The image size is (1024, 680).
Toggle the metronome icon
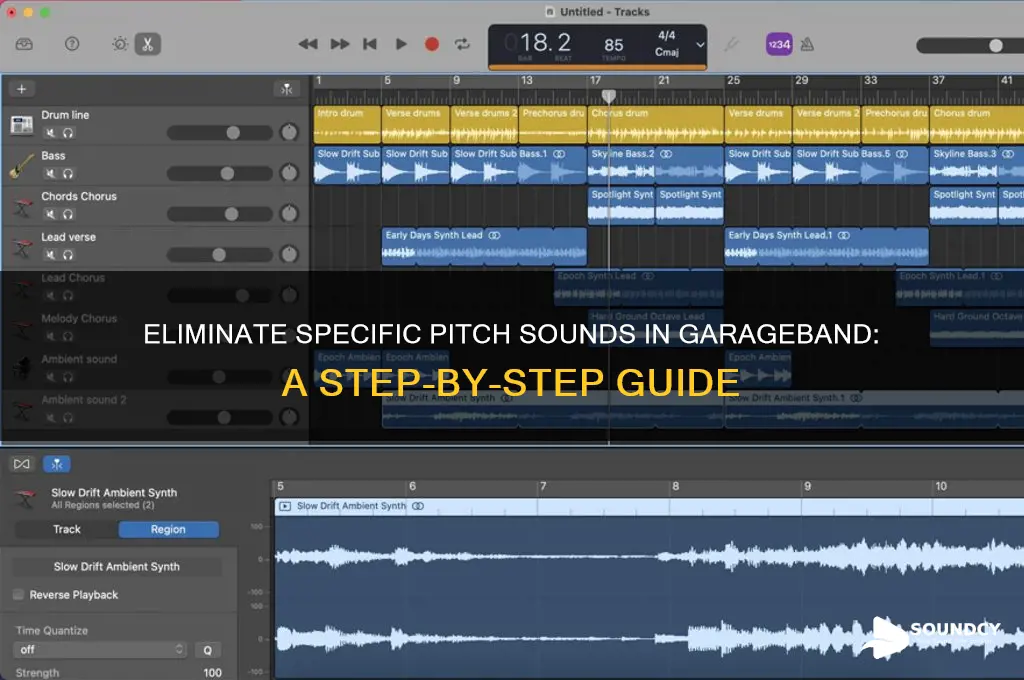click(807, 44)
